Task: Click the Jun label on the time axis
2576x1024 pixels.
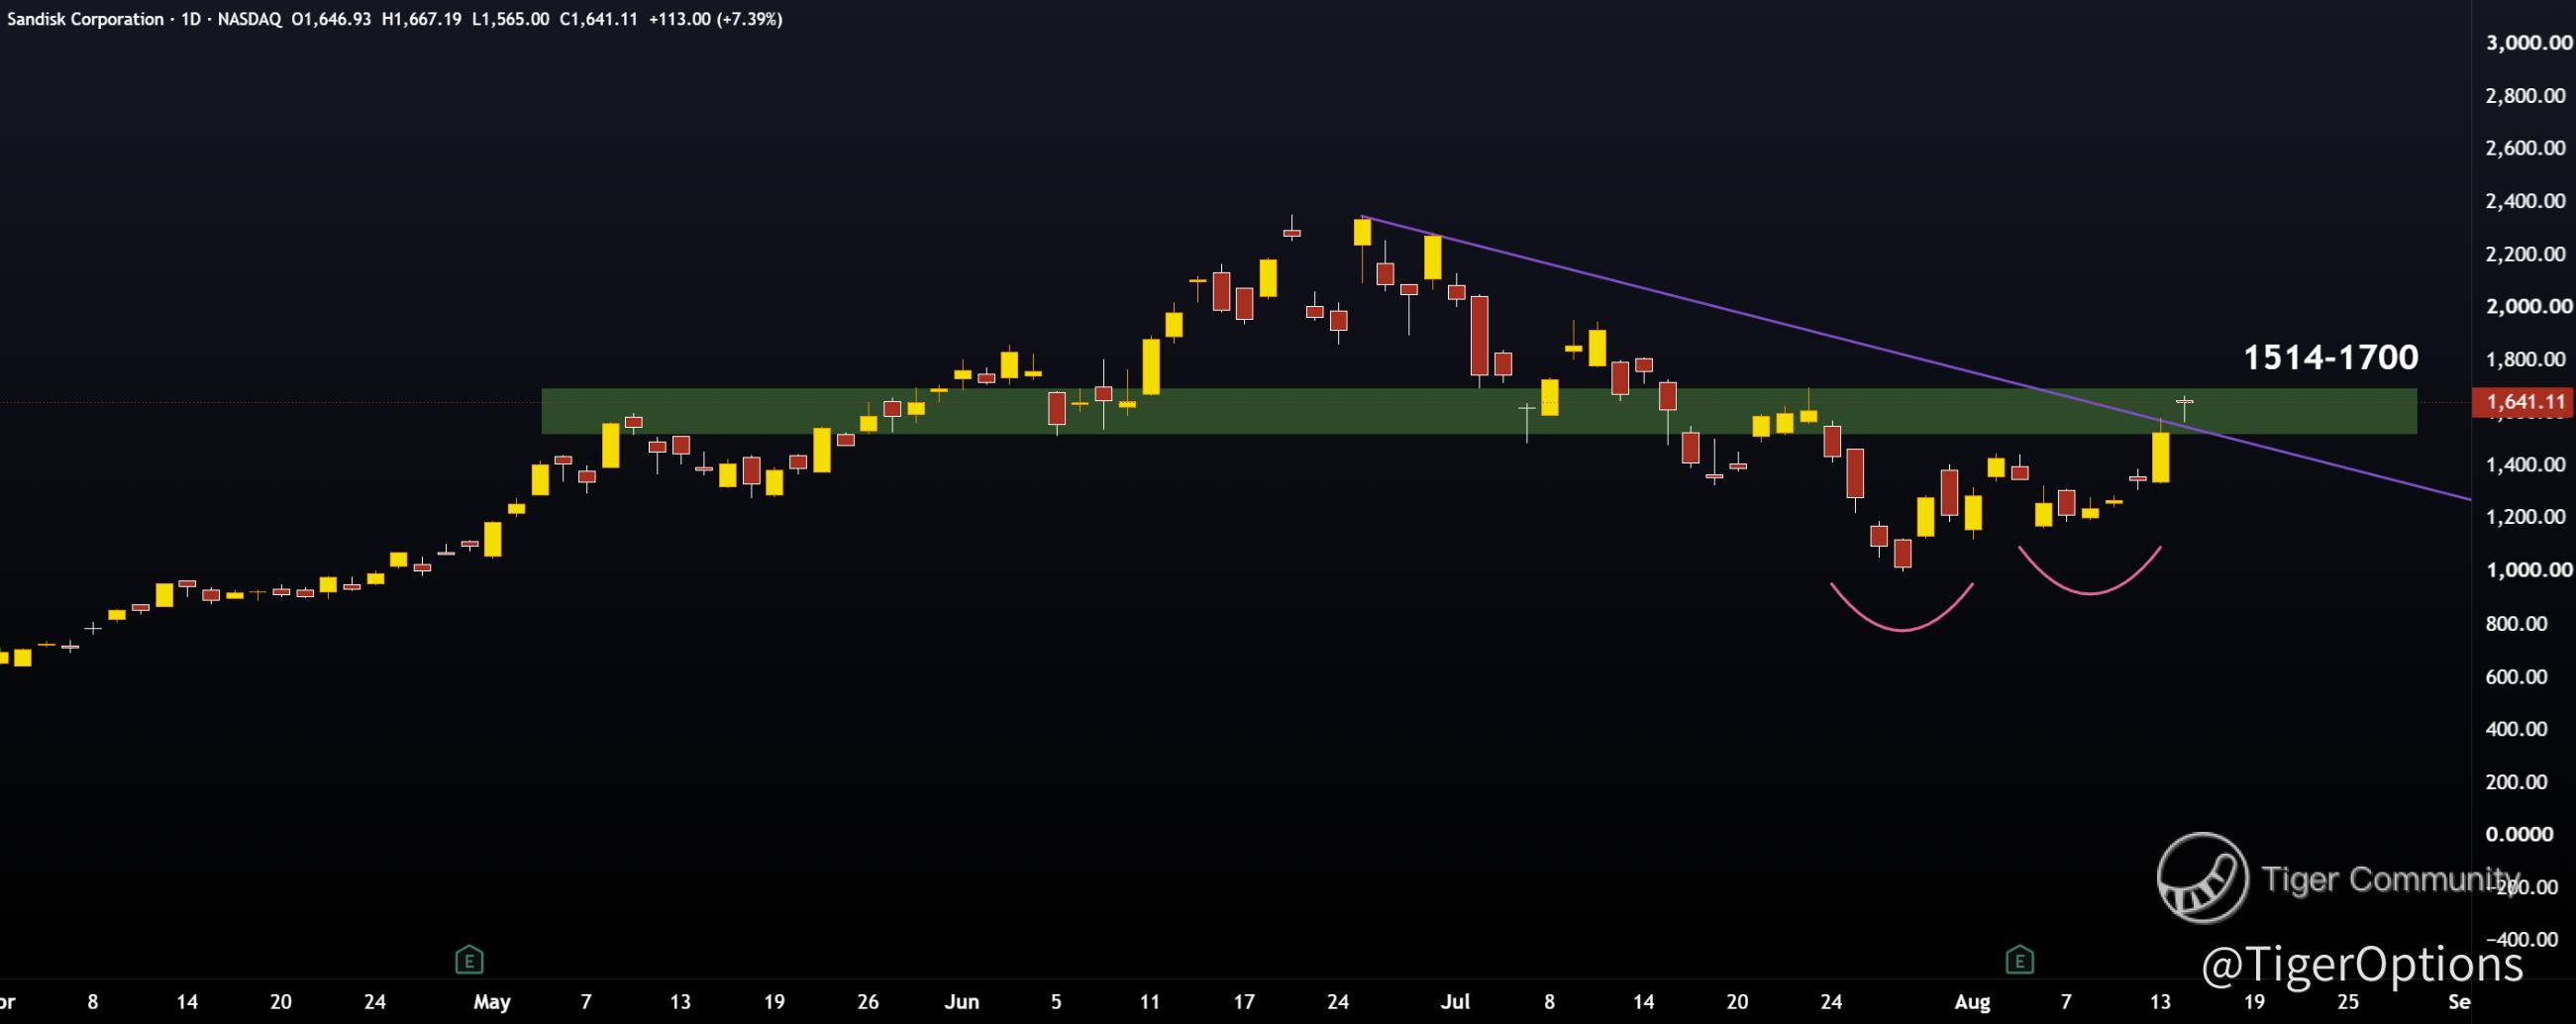Action: click(x=962, y=1001)
